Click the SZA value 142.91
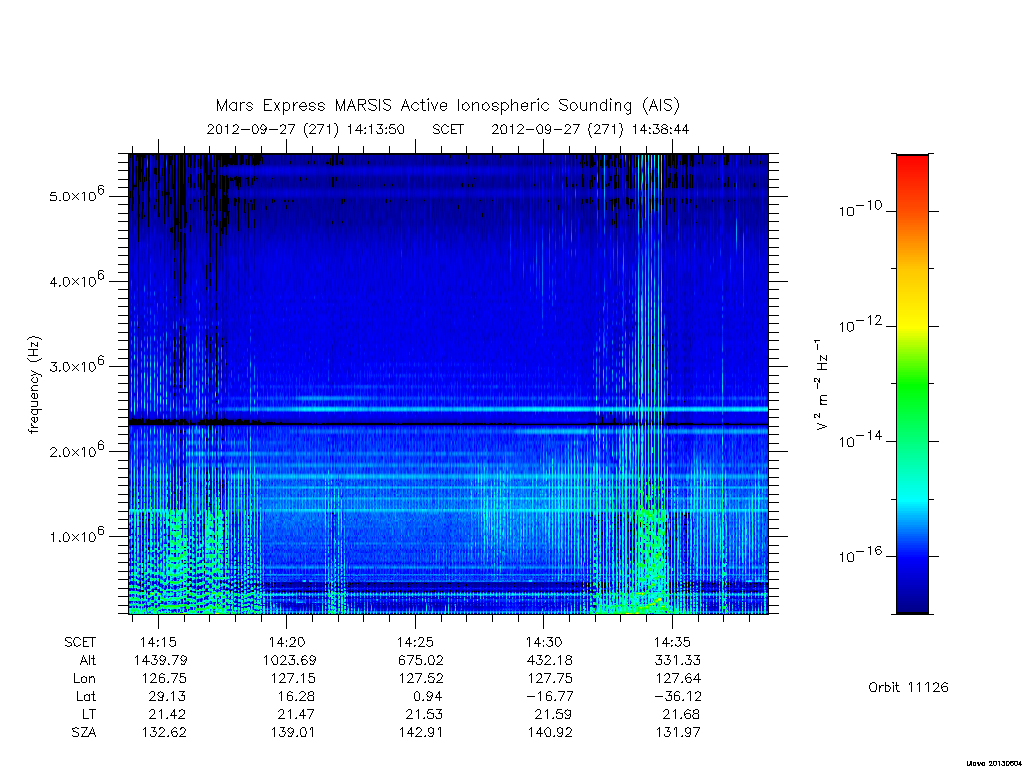 coord(421,732)
